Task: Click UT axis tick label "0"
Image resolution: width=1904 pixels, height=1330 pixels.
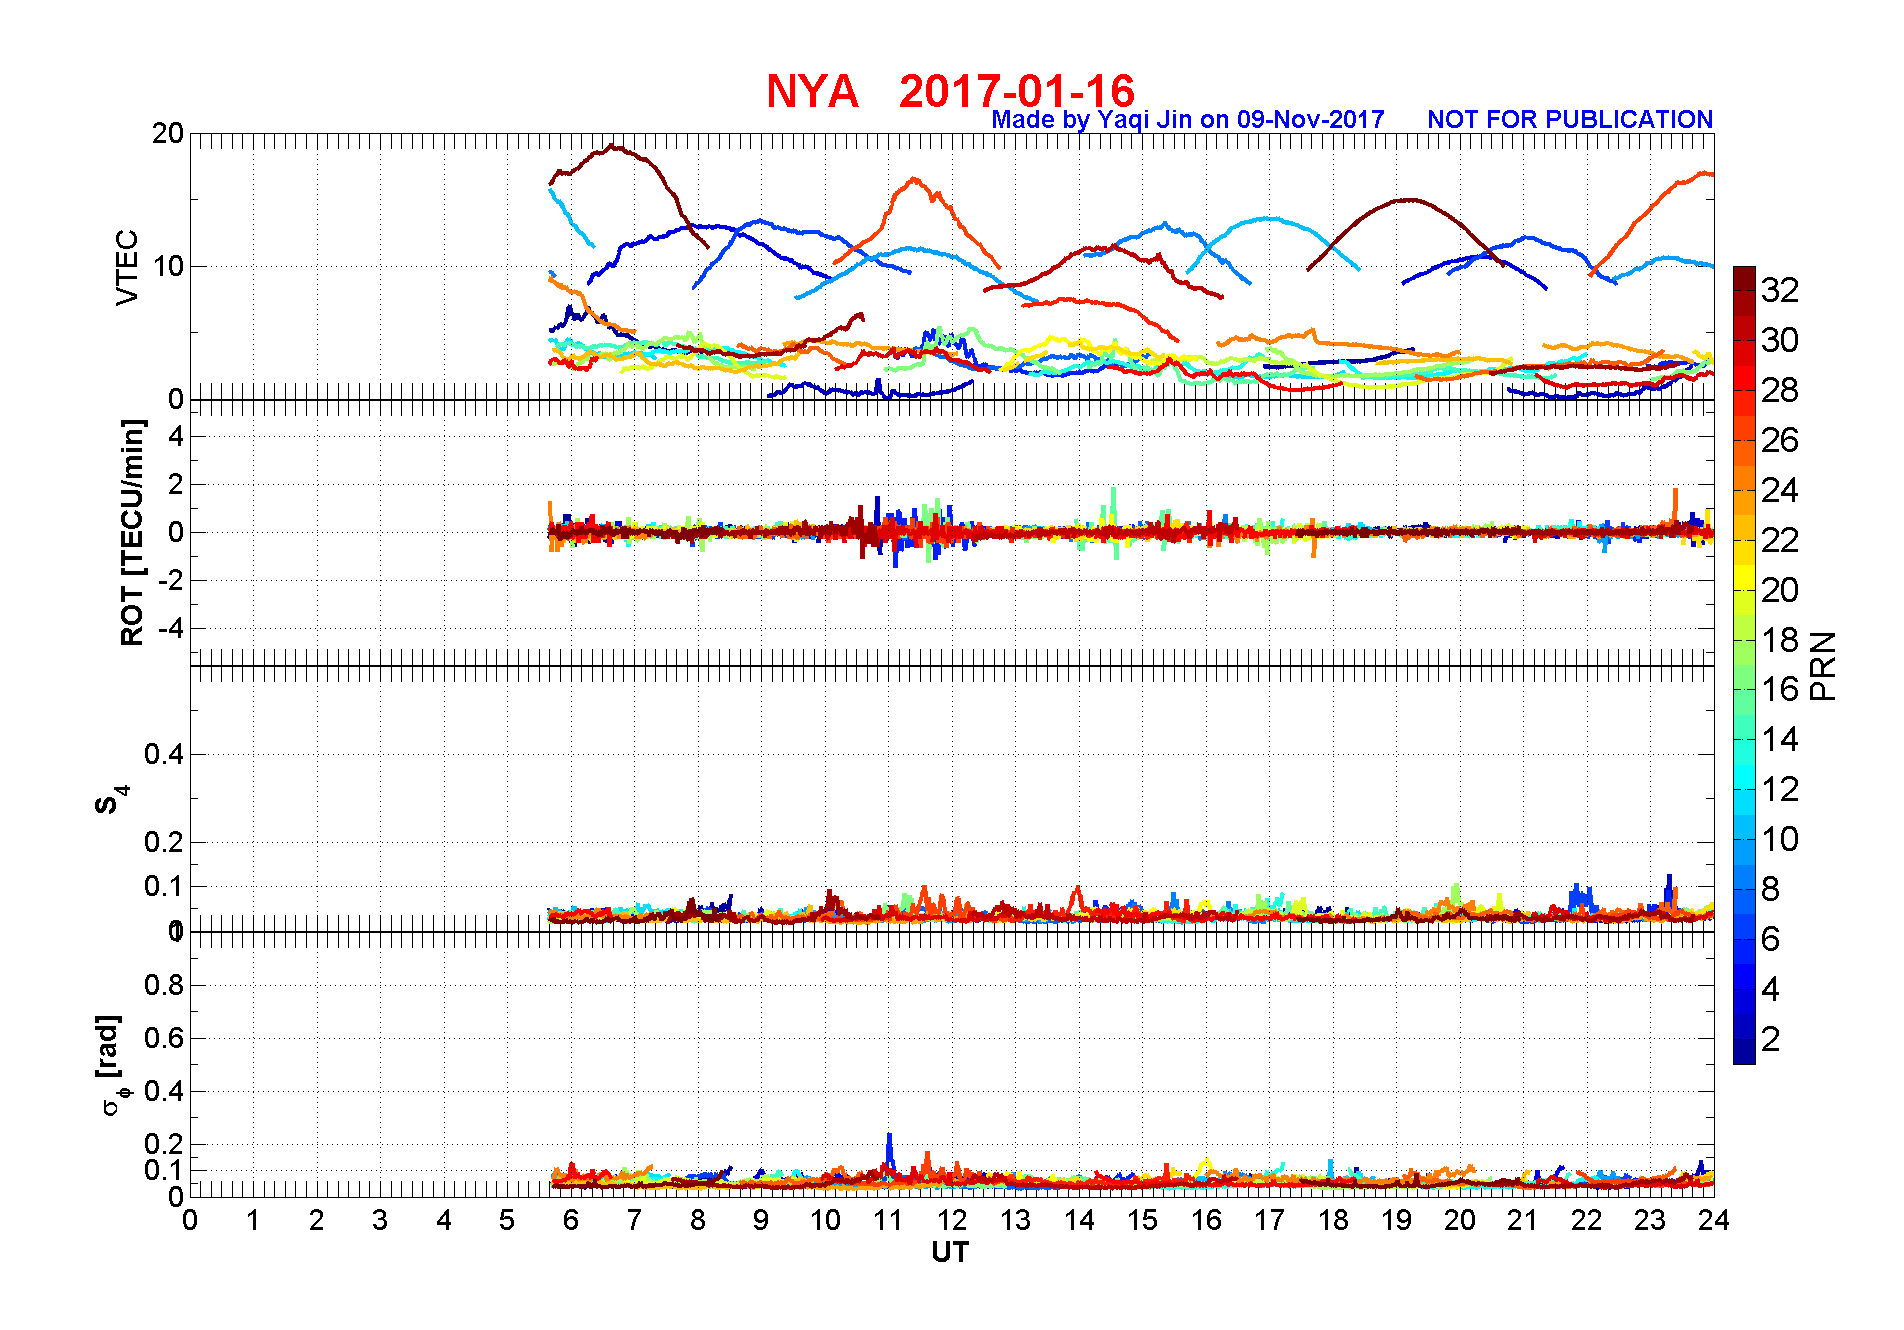Action: coord(190,1220)
